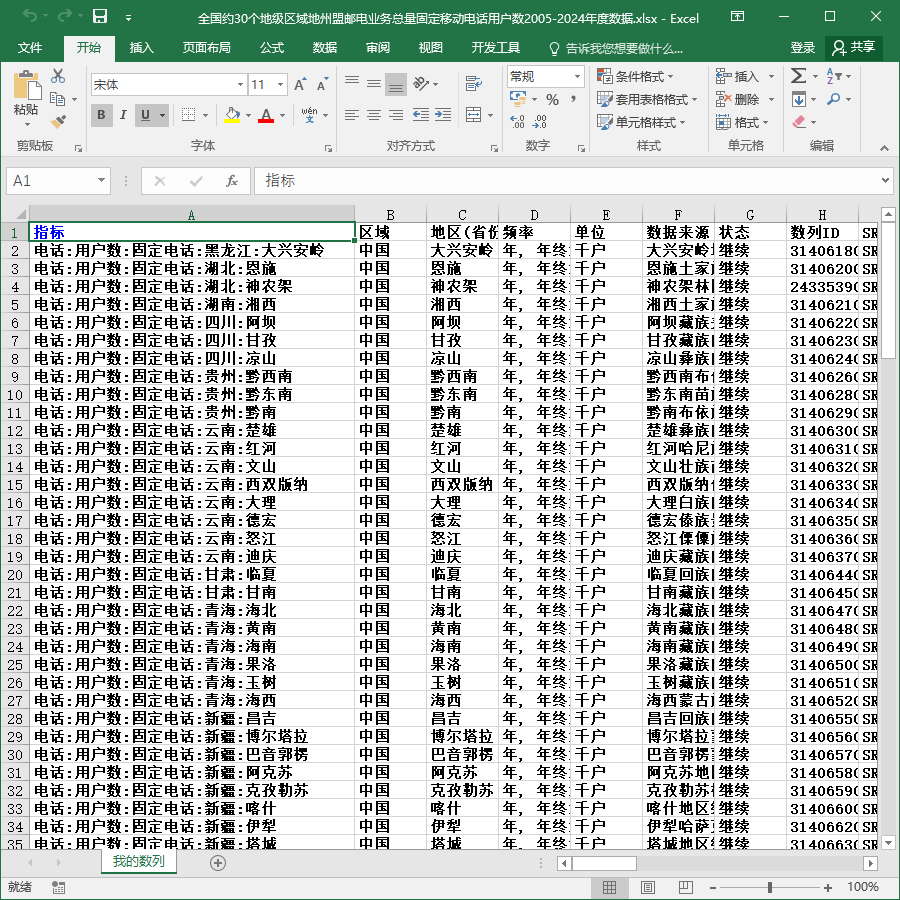This screenshot has width=900, height=900.
Task: Toggle Underline formatting
Action: point(146,115)
